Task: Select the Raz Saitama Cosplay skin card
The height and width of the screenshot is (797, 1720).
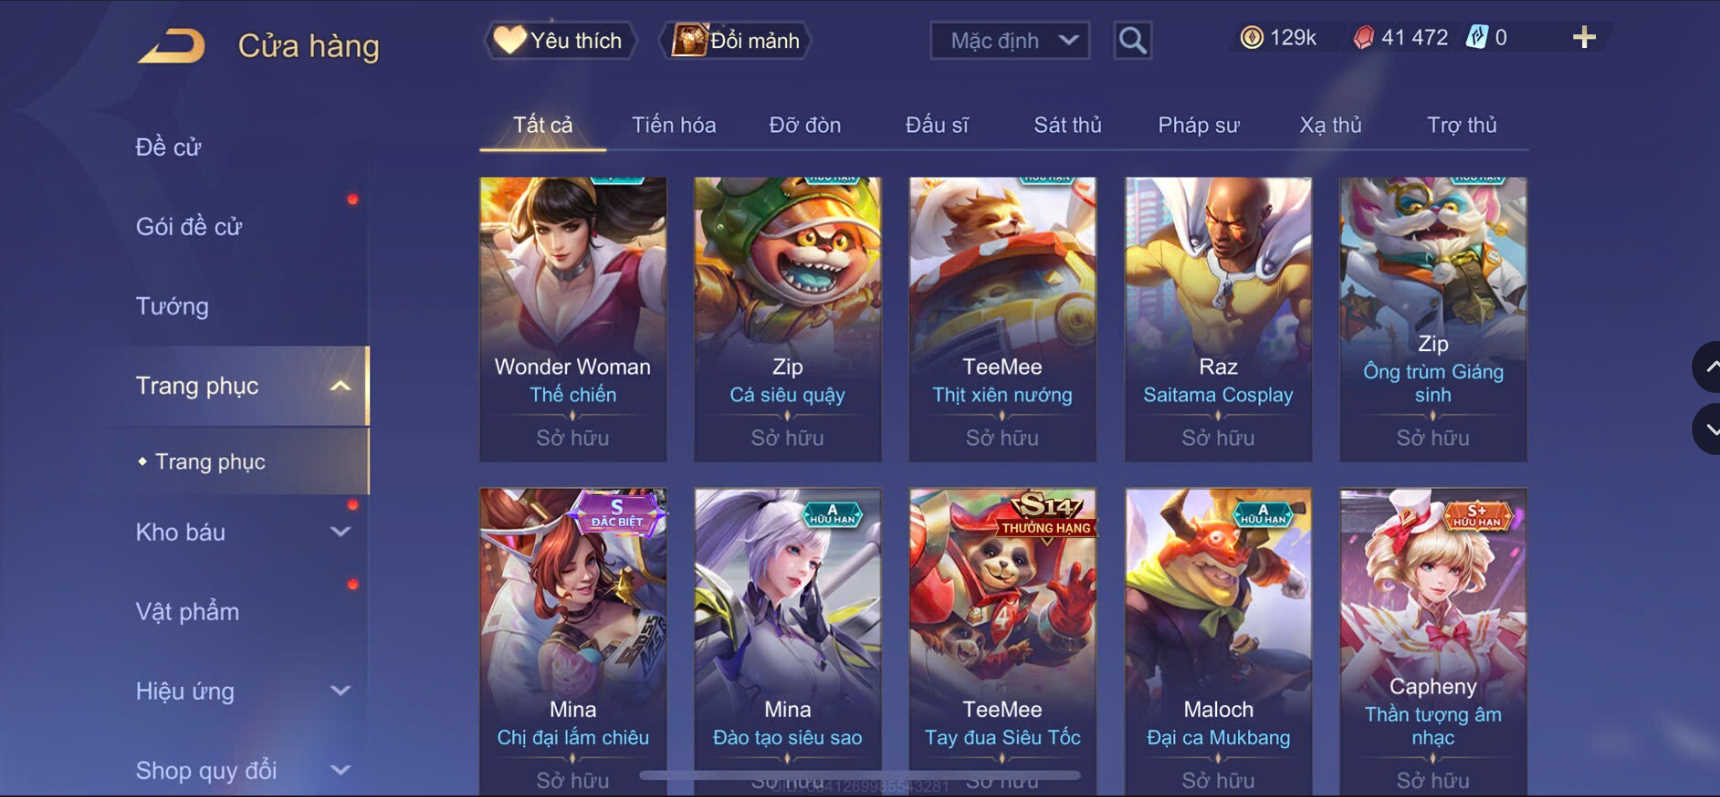Action: pyautogui.click(x=1218, y=319)
